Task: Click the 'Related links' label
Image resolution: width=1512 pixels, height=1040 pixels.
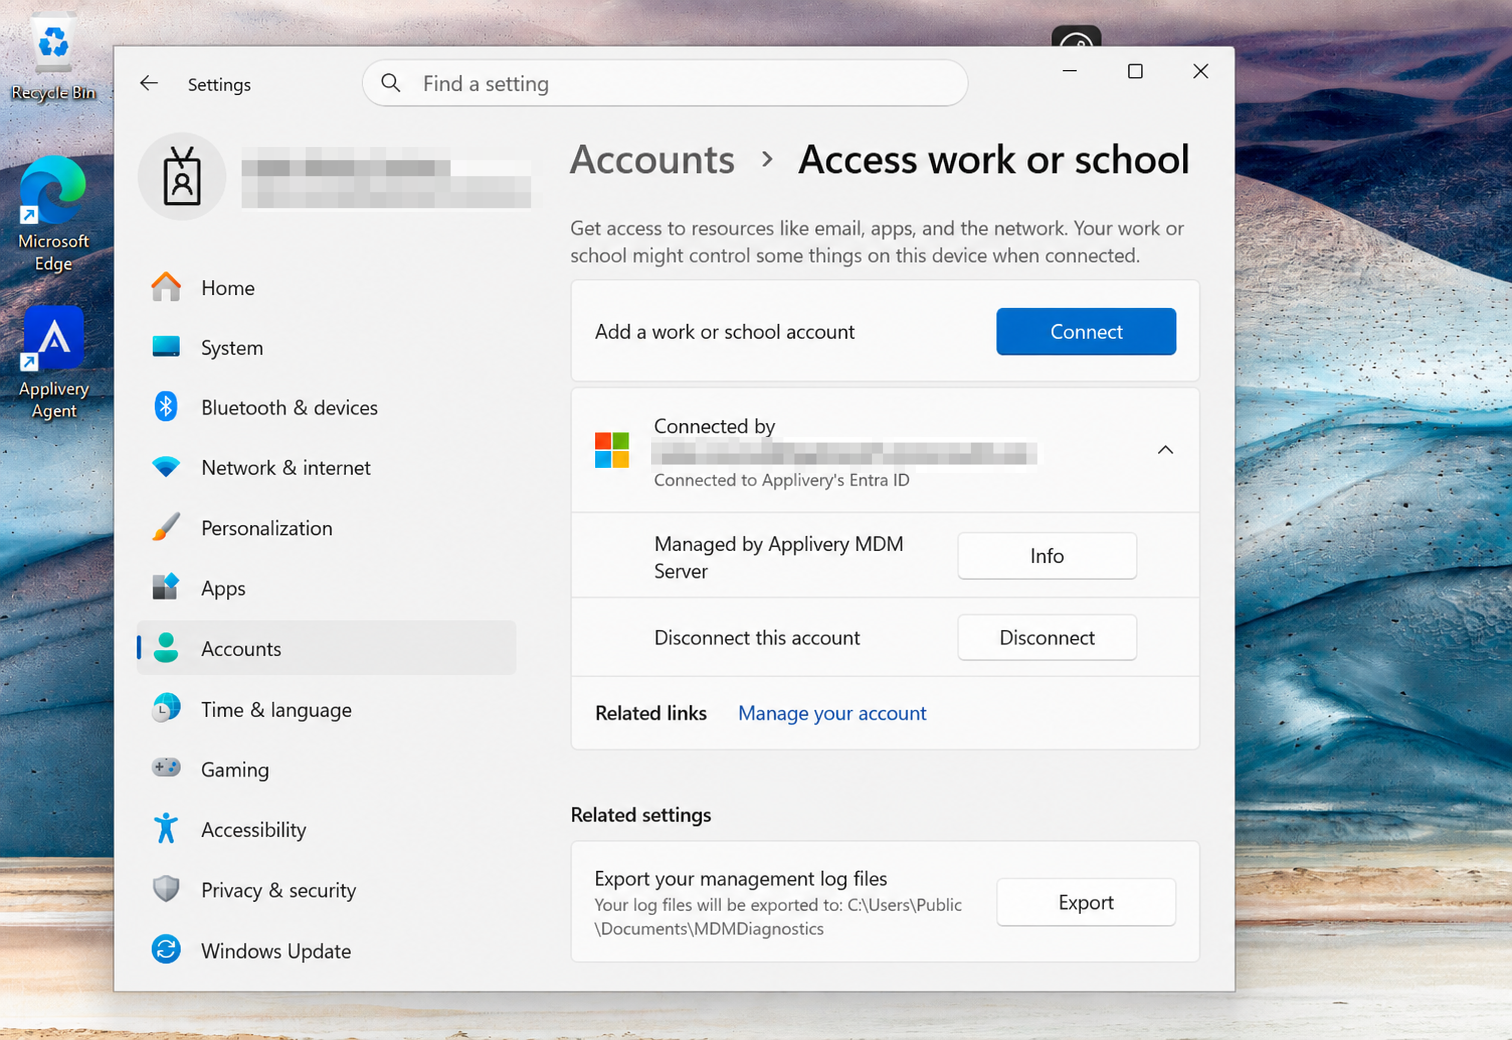Action: [x=651, y=713]
